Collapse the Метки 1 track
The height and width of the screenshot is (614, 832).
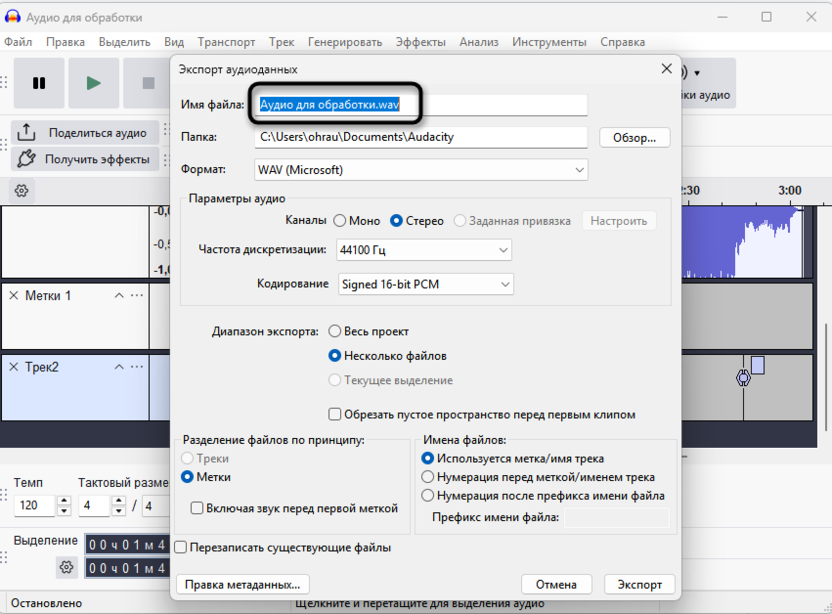(x=119, y=296)
